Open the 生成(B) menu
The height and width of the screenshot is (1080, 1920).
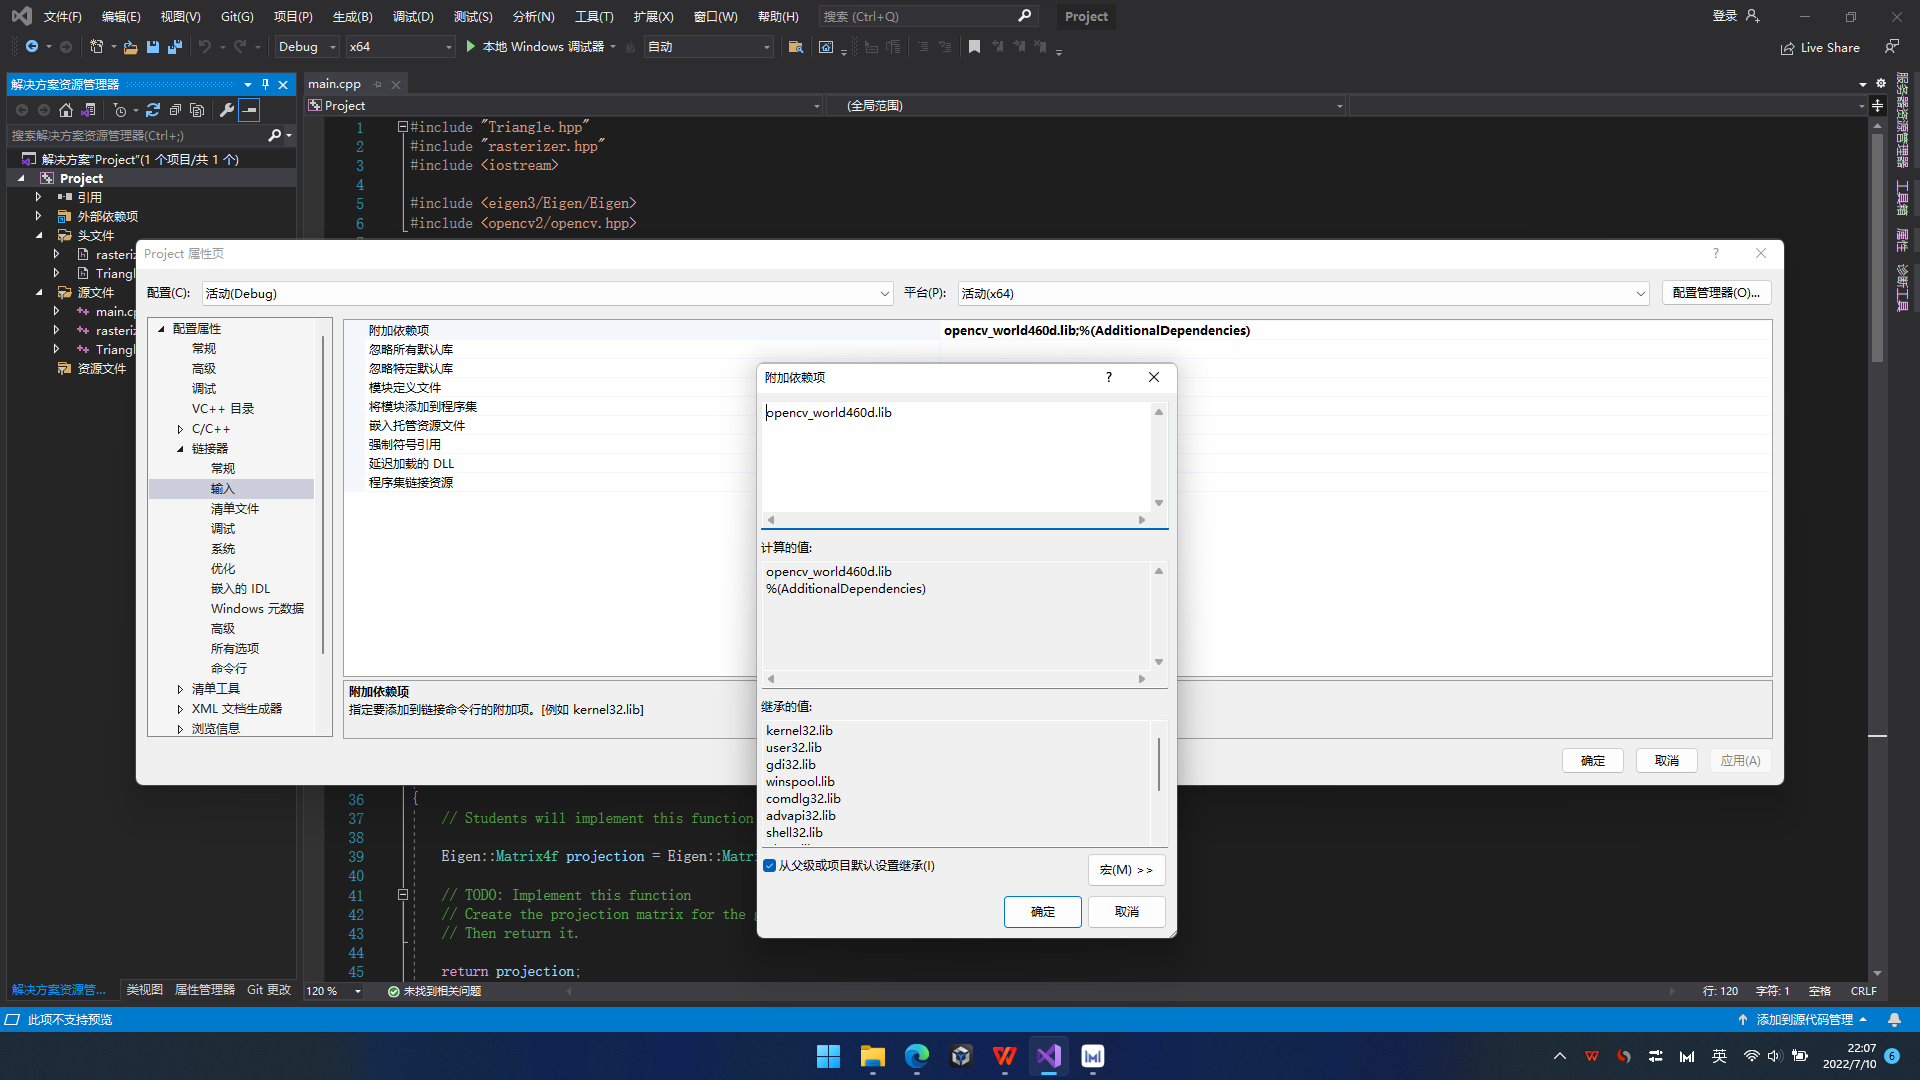click(x=352, y=16)
